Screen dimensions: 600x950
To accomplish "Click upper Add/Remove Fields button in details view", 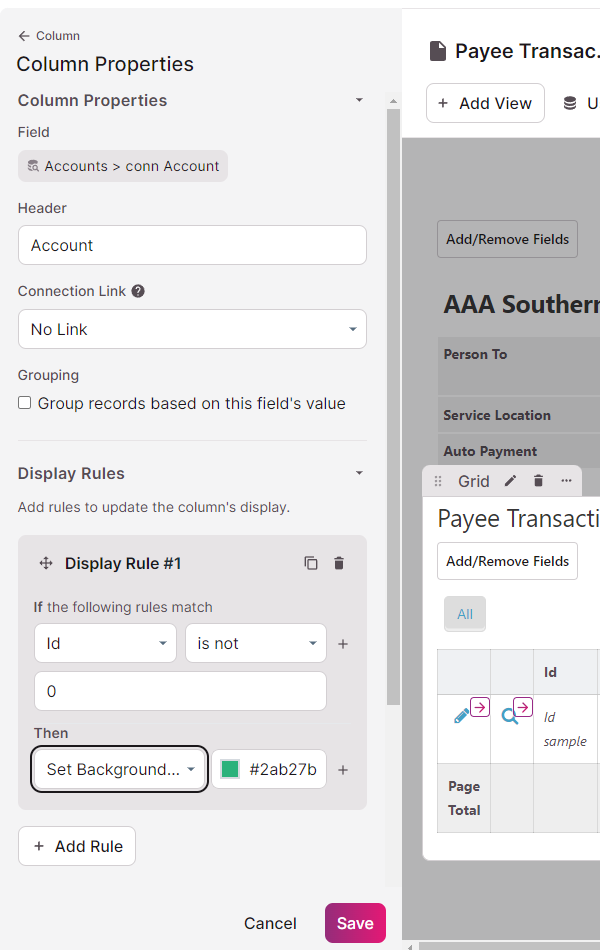I will tap(507, 239).
